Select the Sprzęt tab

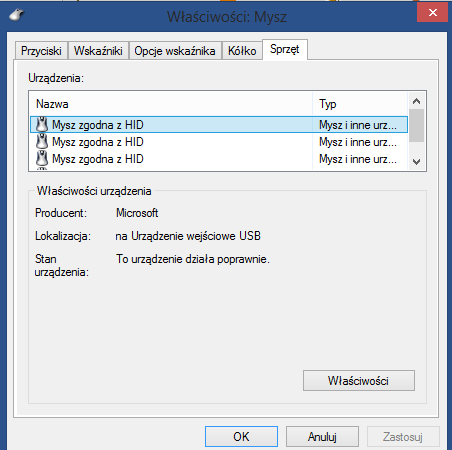285,49
